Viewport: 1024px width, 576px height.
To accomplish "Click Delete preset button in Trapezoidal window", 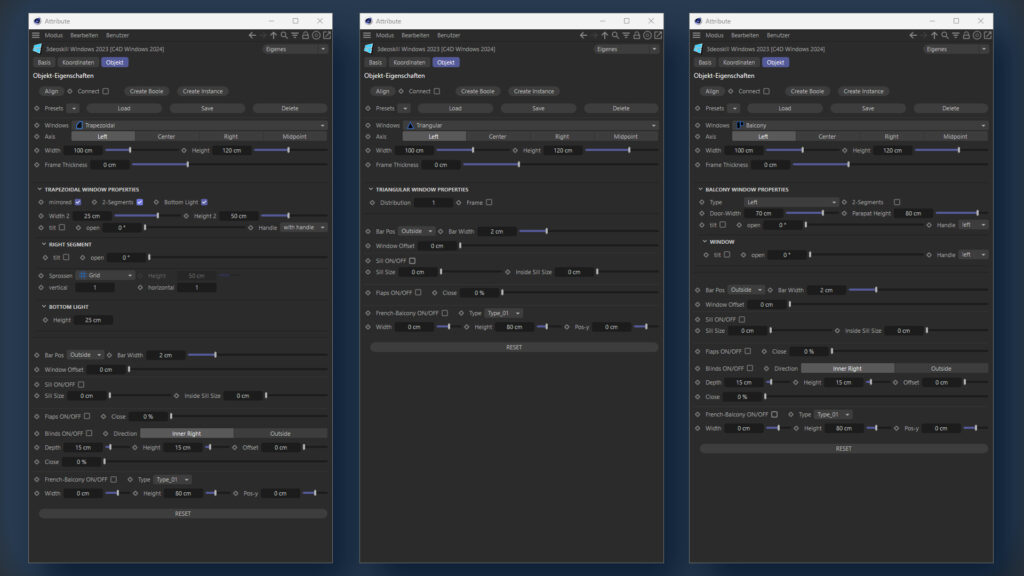I will tap(290, 108).
